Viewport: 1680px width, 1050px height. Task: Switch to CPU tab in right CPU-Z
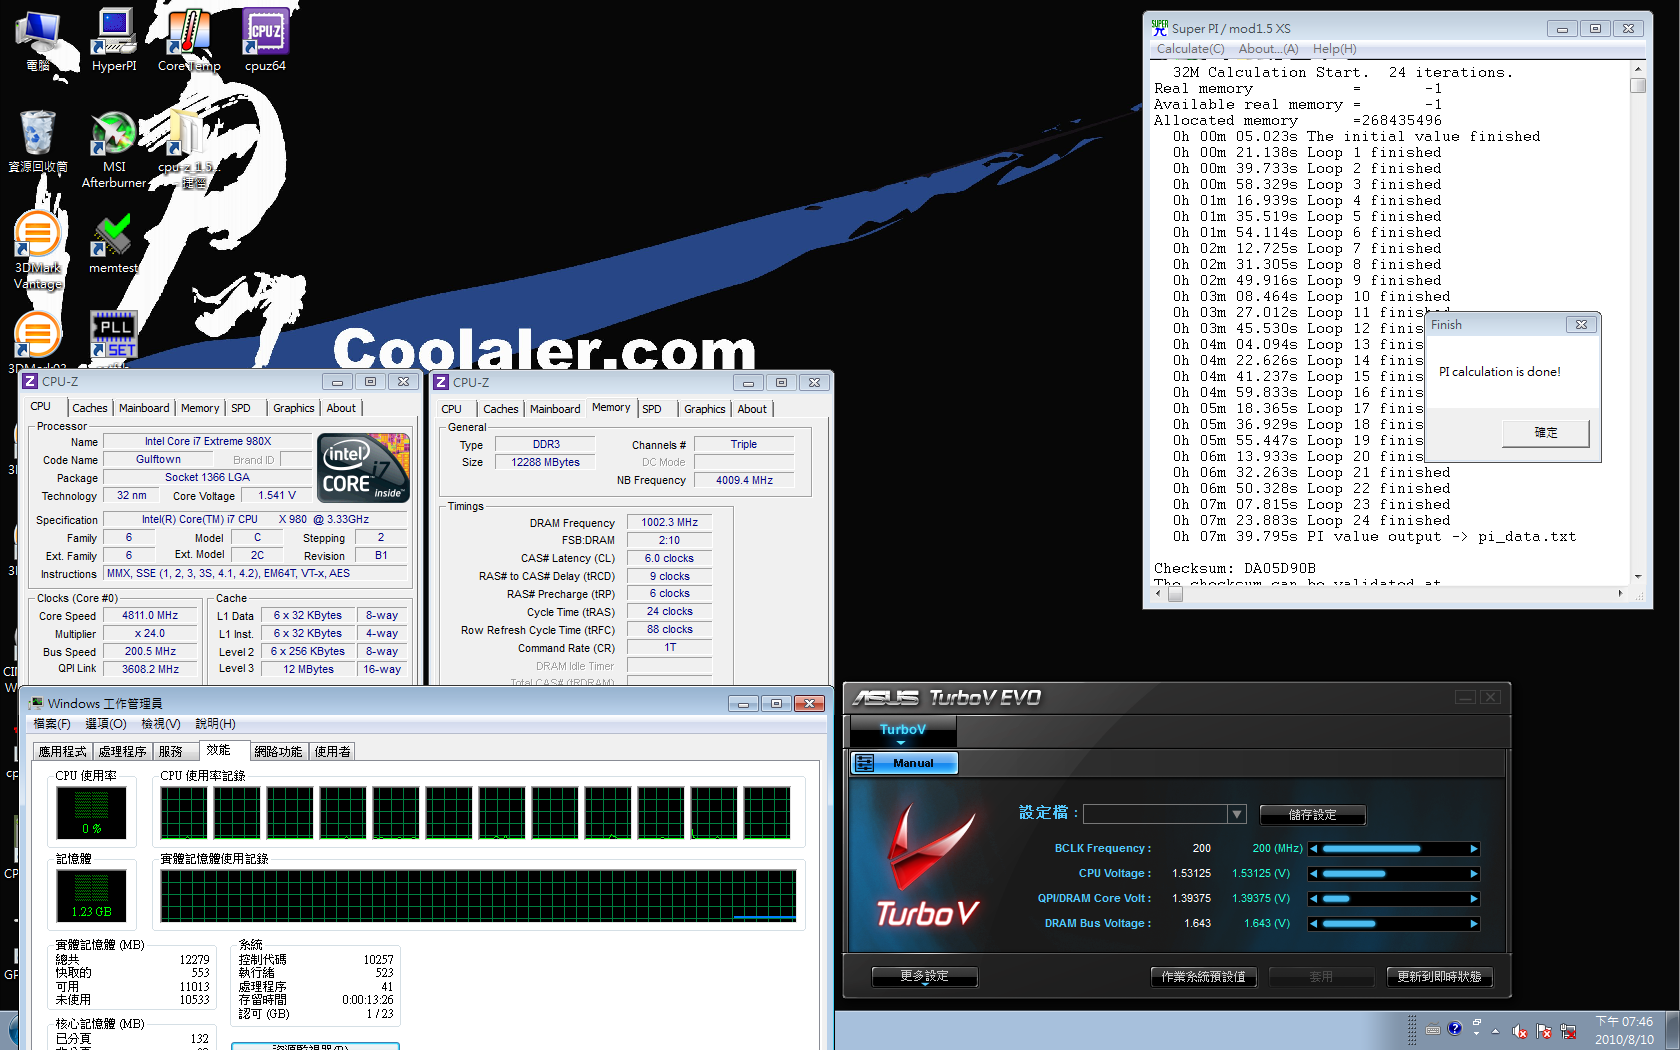coord(451,409)
